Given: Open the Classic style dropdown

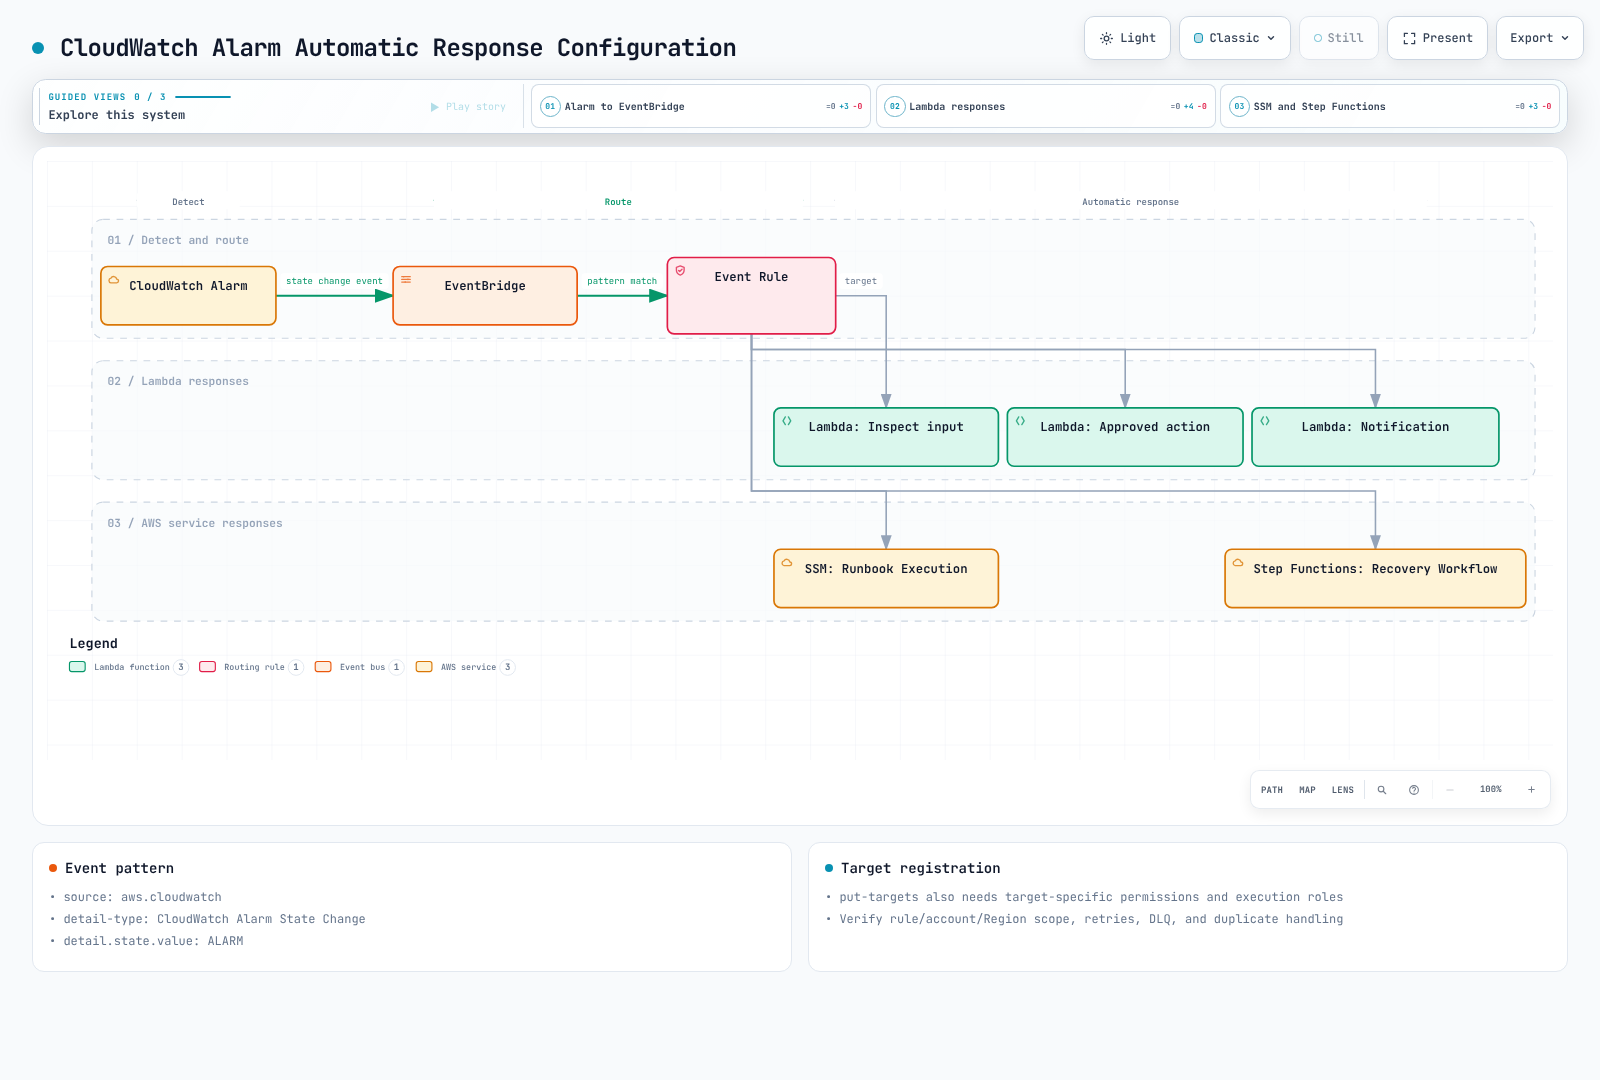Looking at the screenshot, I should tap(1234, 38).
